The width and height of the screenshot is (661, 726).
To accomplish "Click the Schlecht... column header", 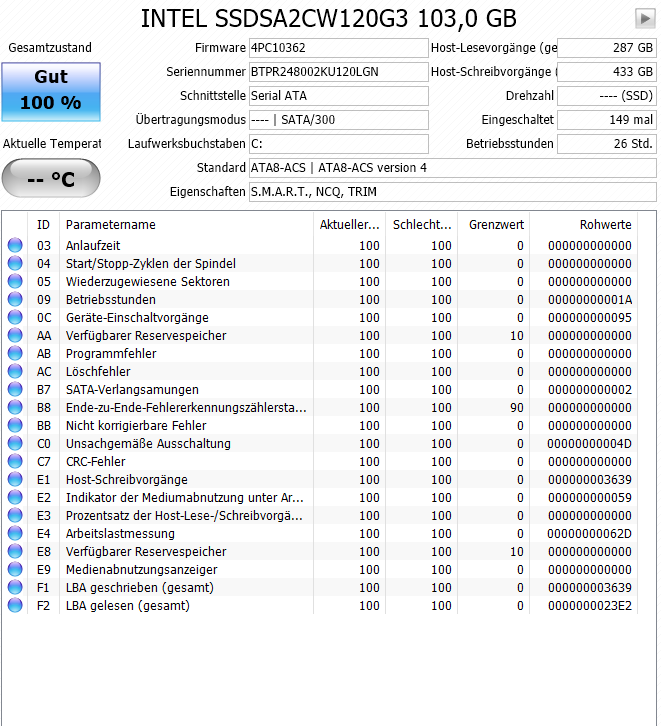I will point(422,225).
